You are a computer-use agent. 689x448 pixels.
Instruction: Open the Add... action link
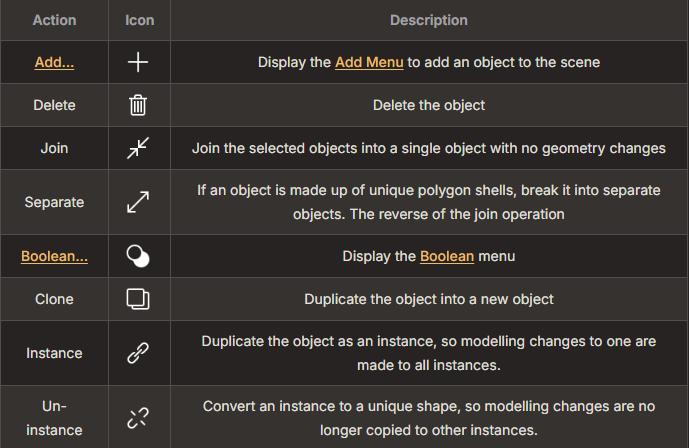54,62
